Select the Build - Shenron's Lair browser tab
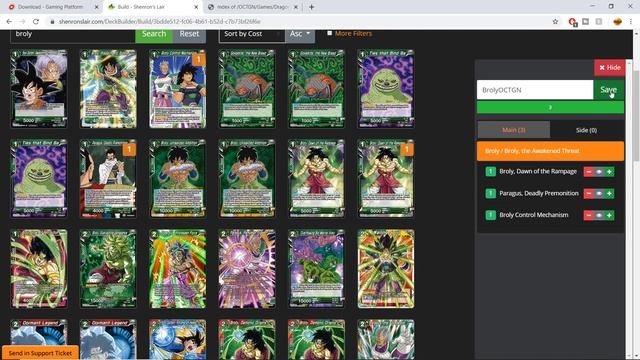The image size is (640, 360). click(x=153, y=7)
